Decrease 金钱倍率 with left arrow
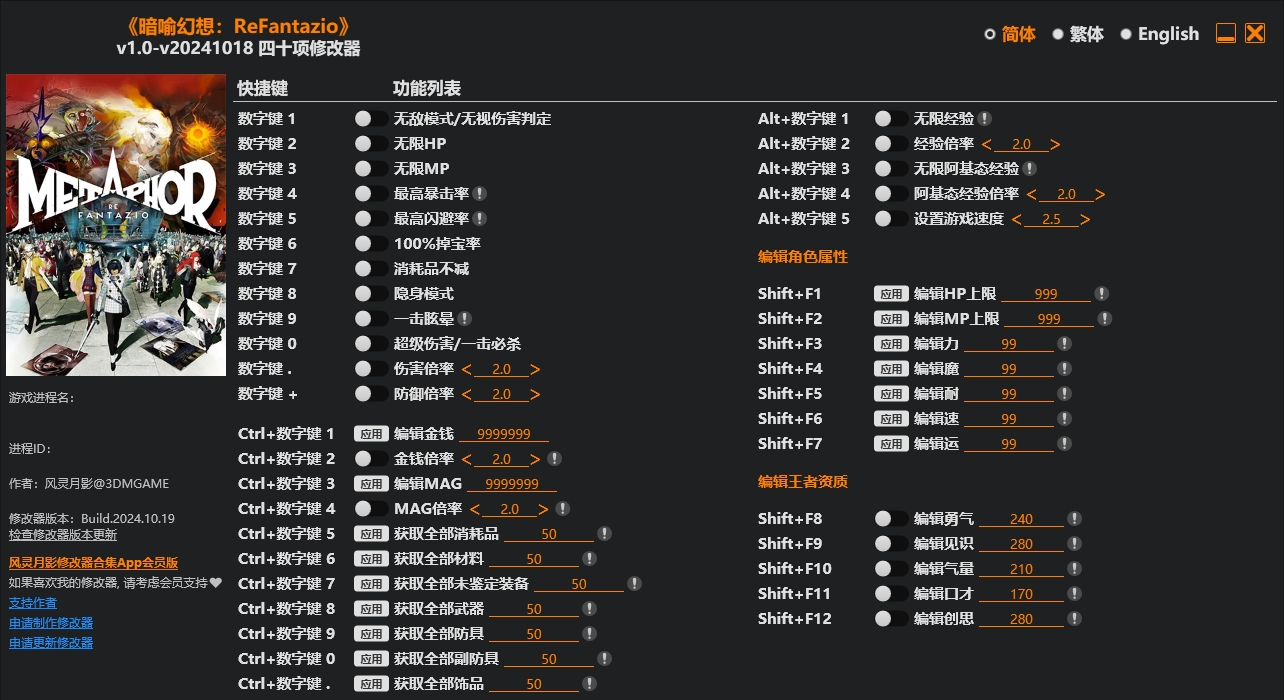This screenshot has height=700, width=1284. coord(466,459)
